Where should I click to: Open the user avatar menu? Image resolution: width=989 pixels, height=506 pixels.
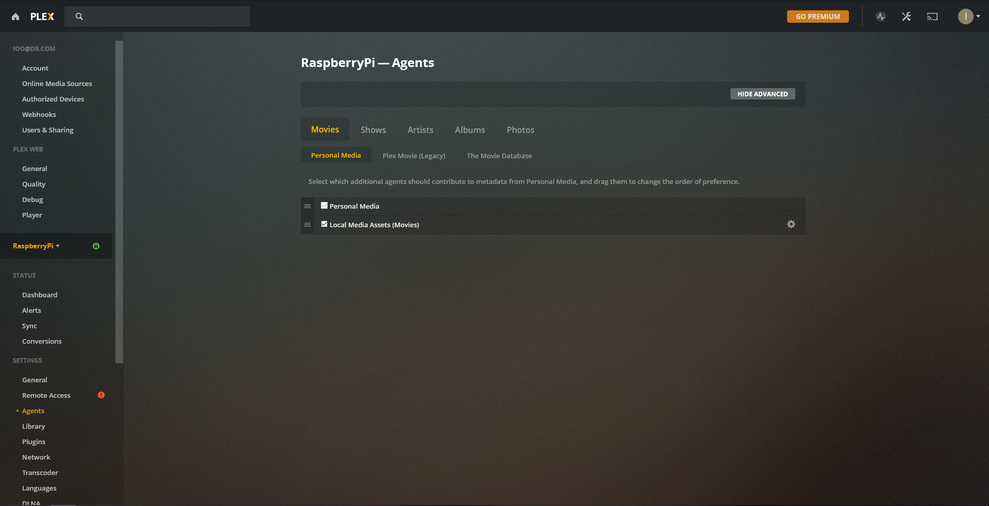969,17
